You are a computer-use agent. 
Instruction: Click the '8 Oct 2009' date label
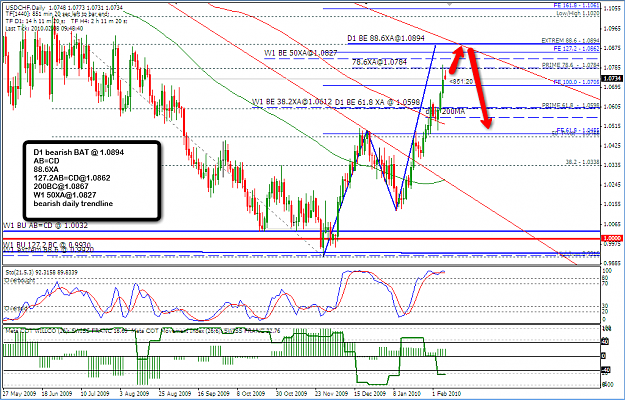click(253, 393)
